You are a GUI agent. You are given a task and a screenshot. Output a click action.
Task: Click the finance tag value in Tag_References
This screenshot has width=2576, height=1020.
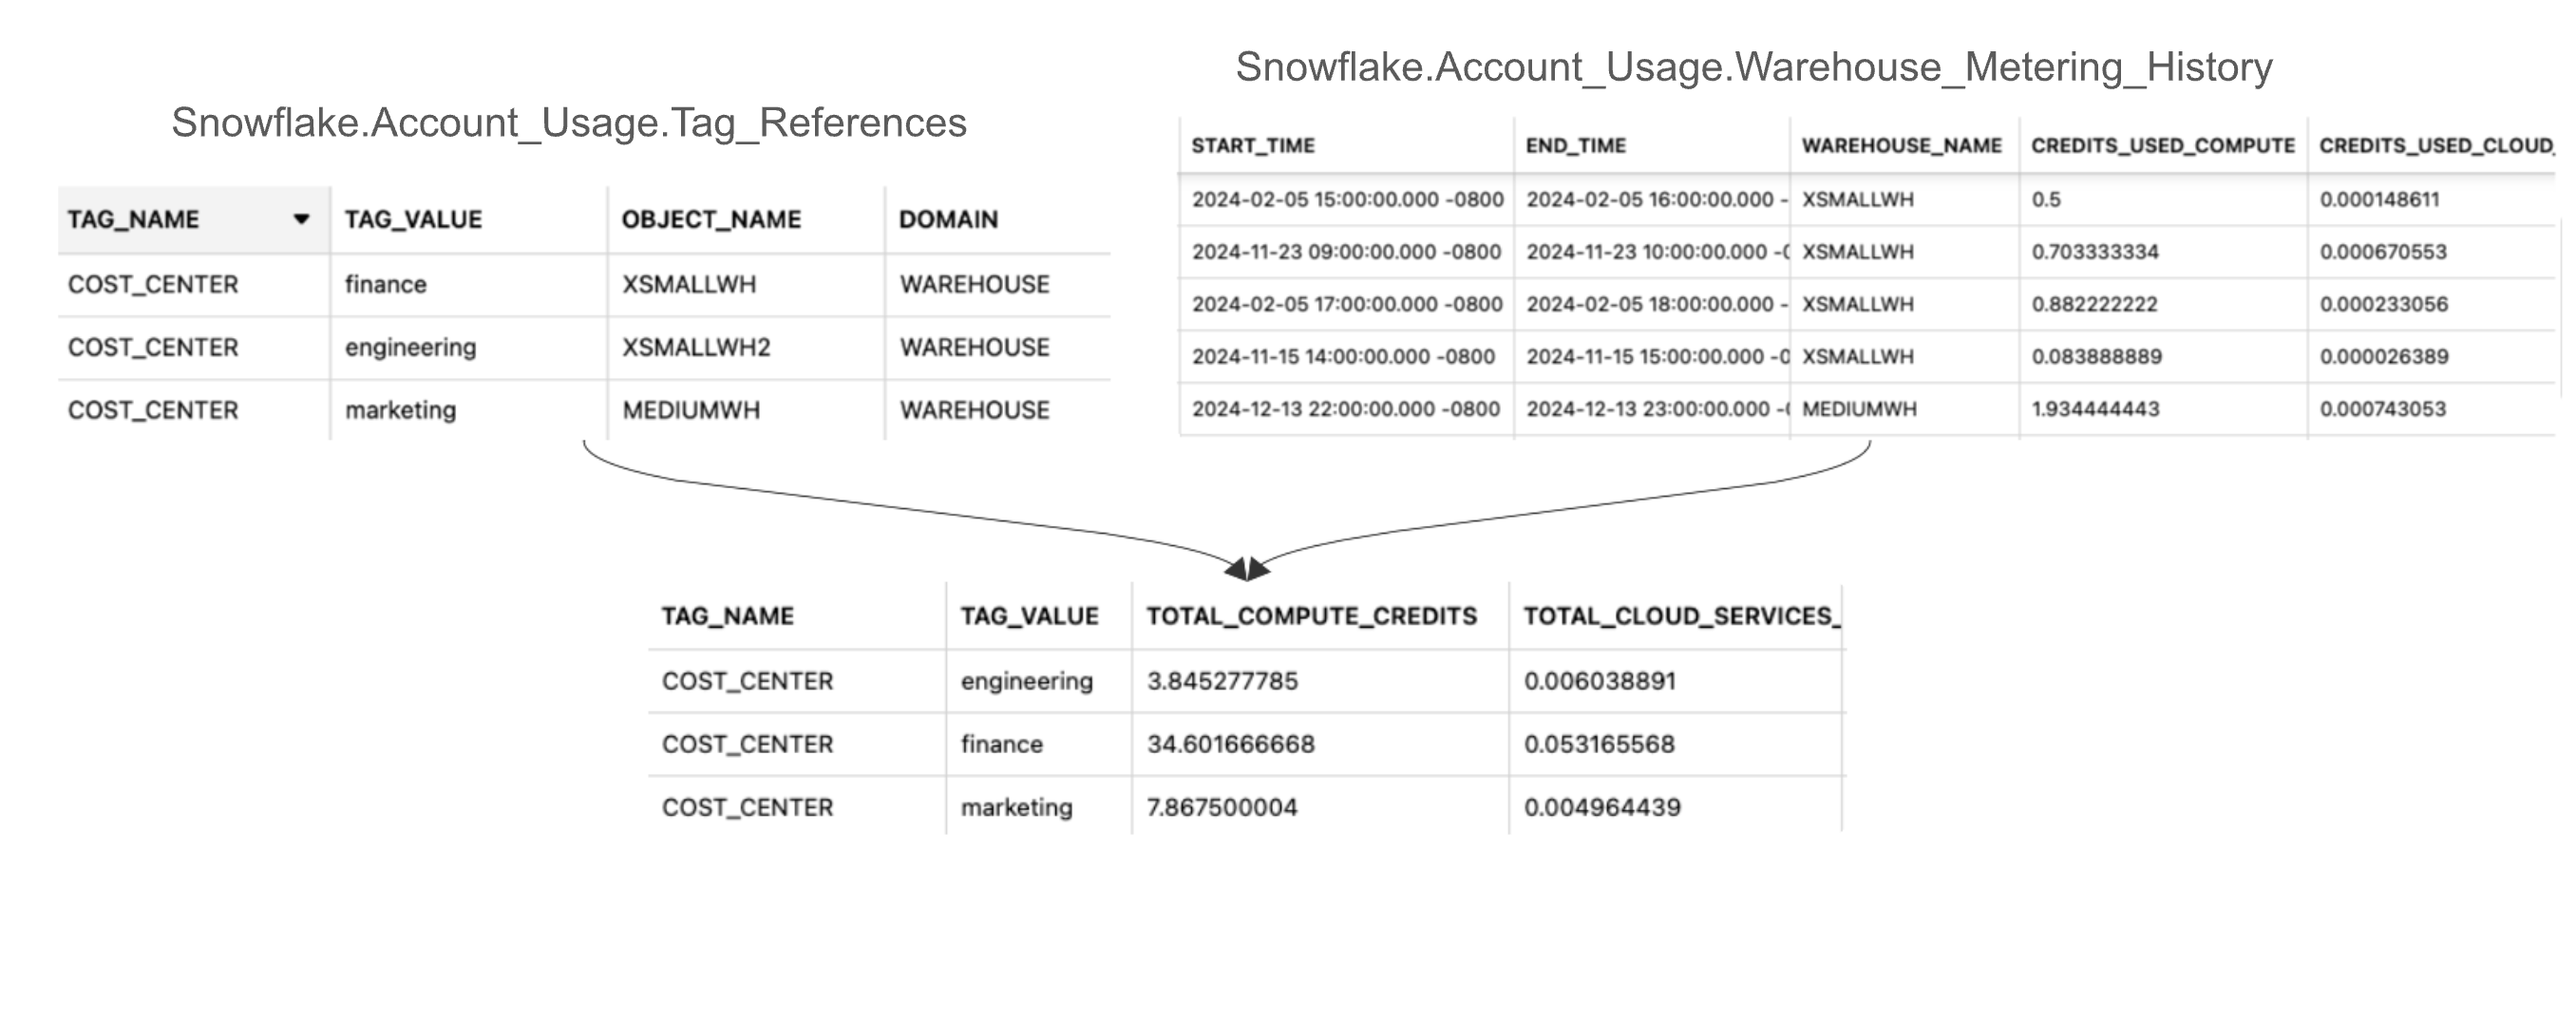386,284
